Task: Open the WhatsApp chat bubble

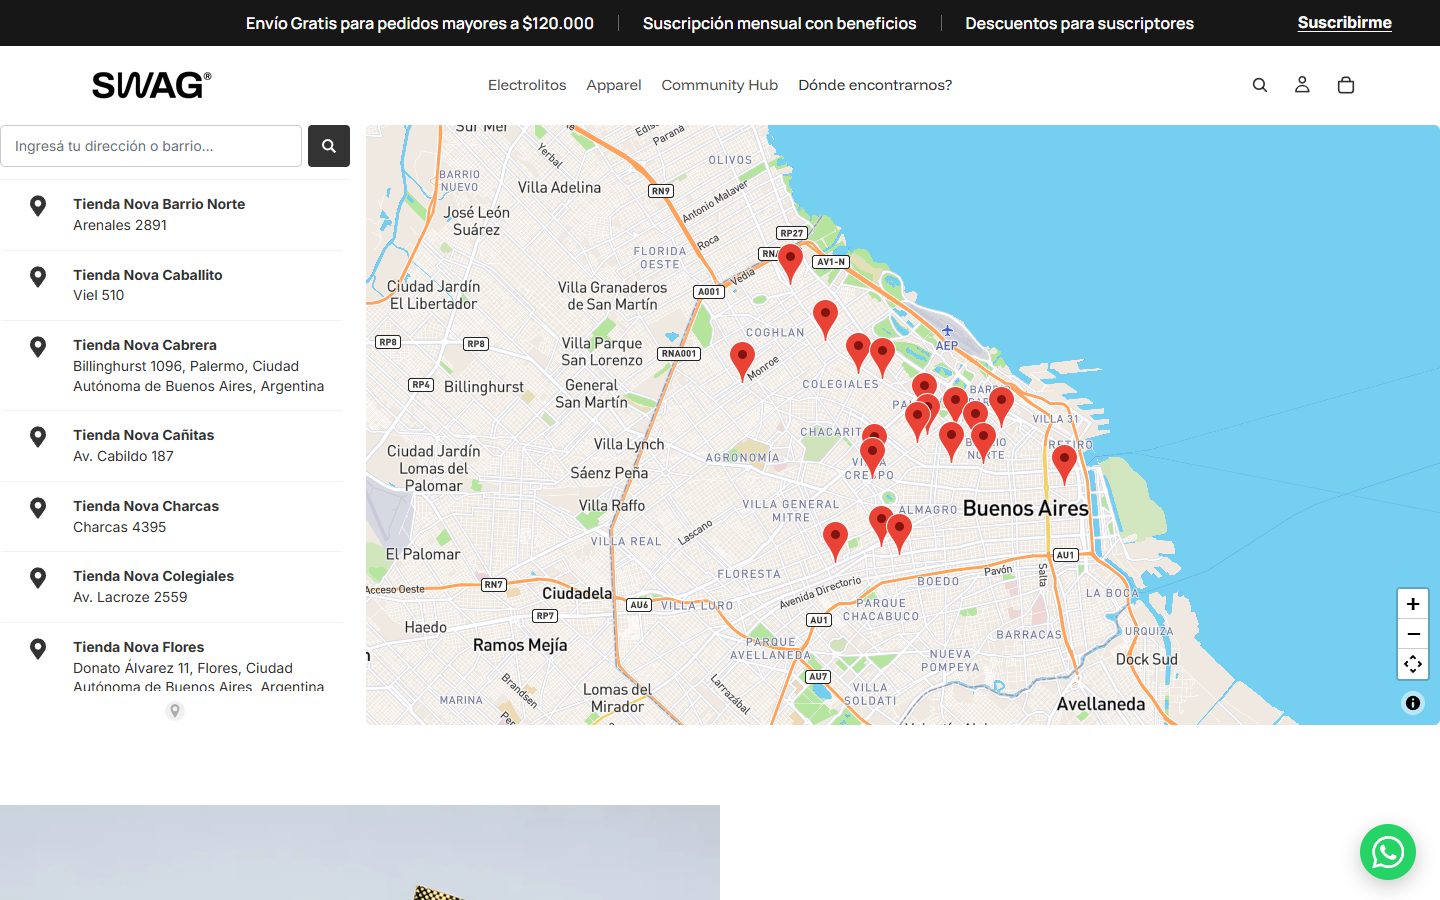Action: pyautogui.click(x=1388, y=852)
